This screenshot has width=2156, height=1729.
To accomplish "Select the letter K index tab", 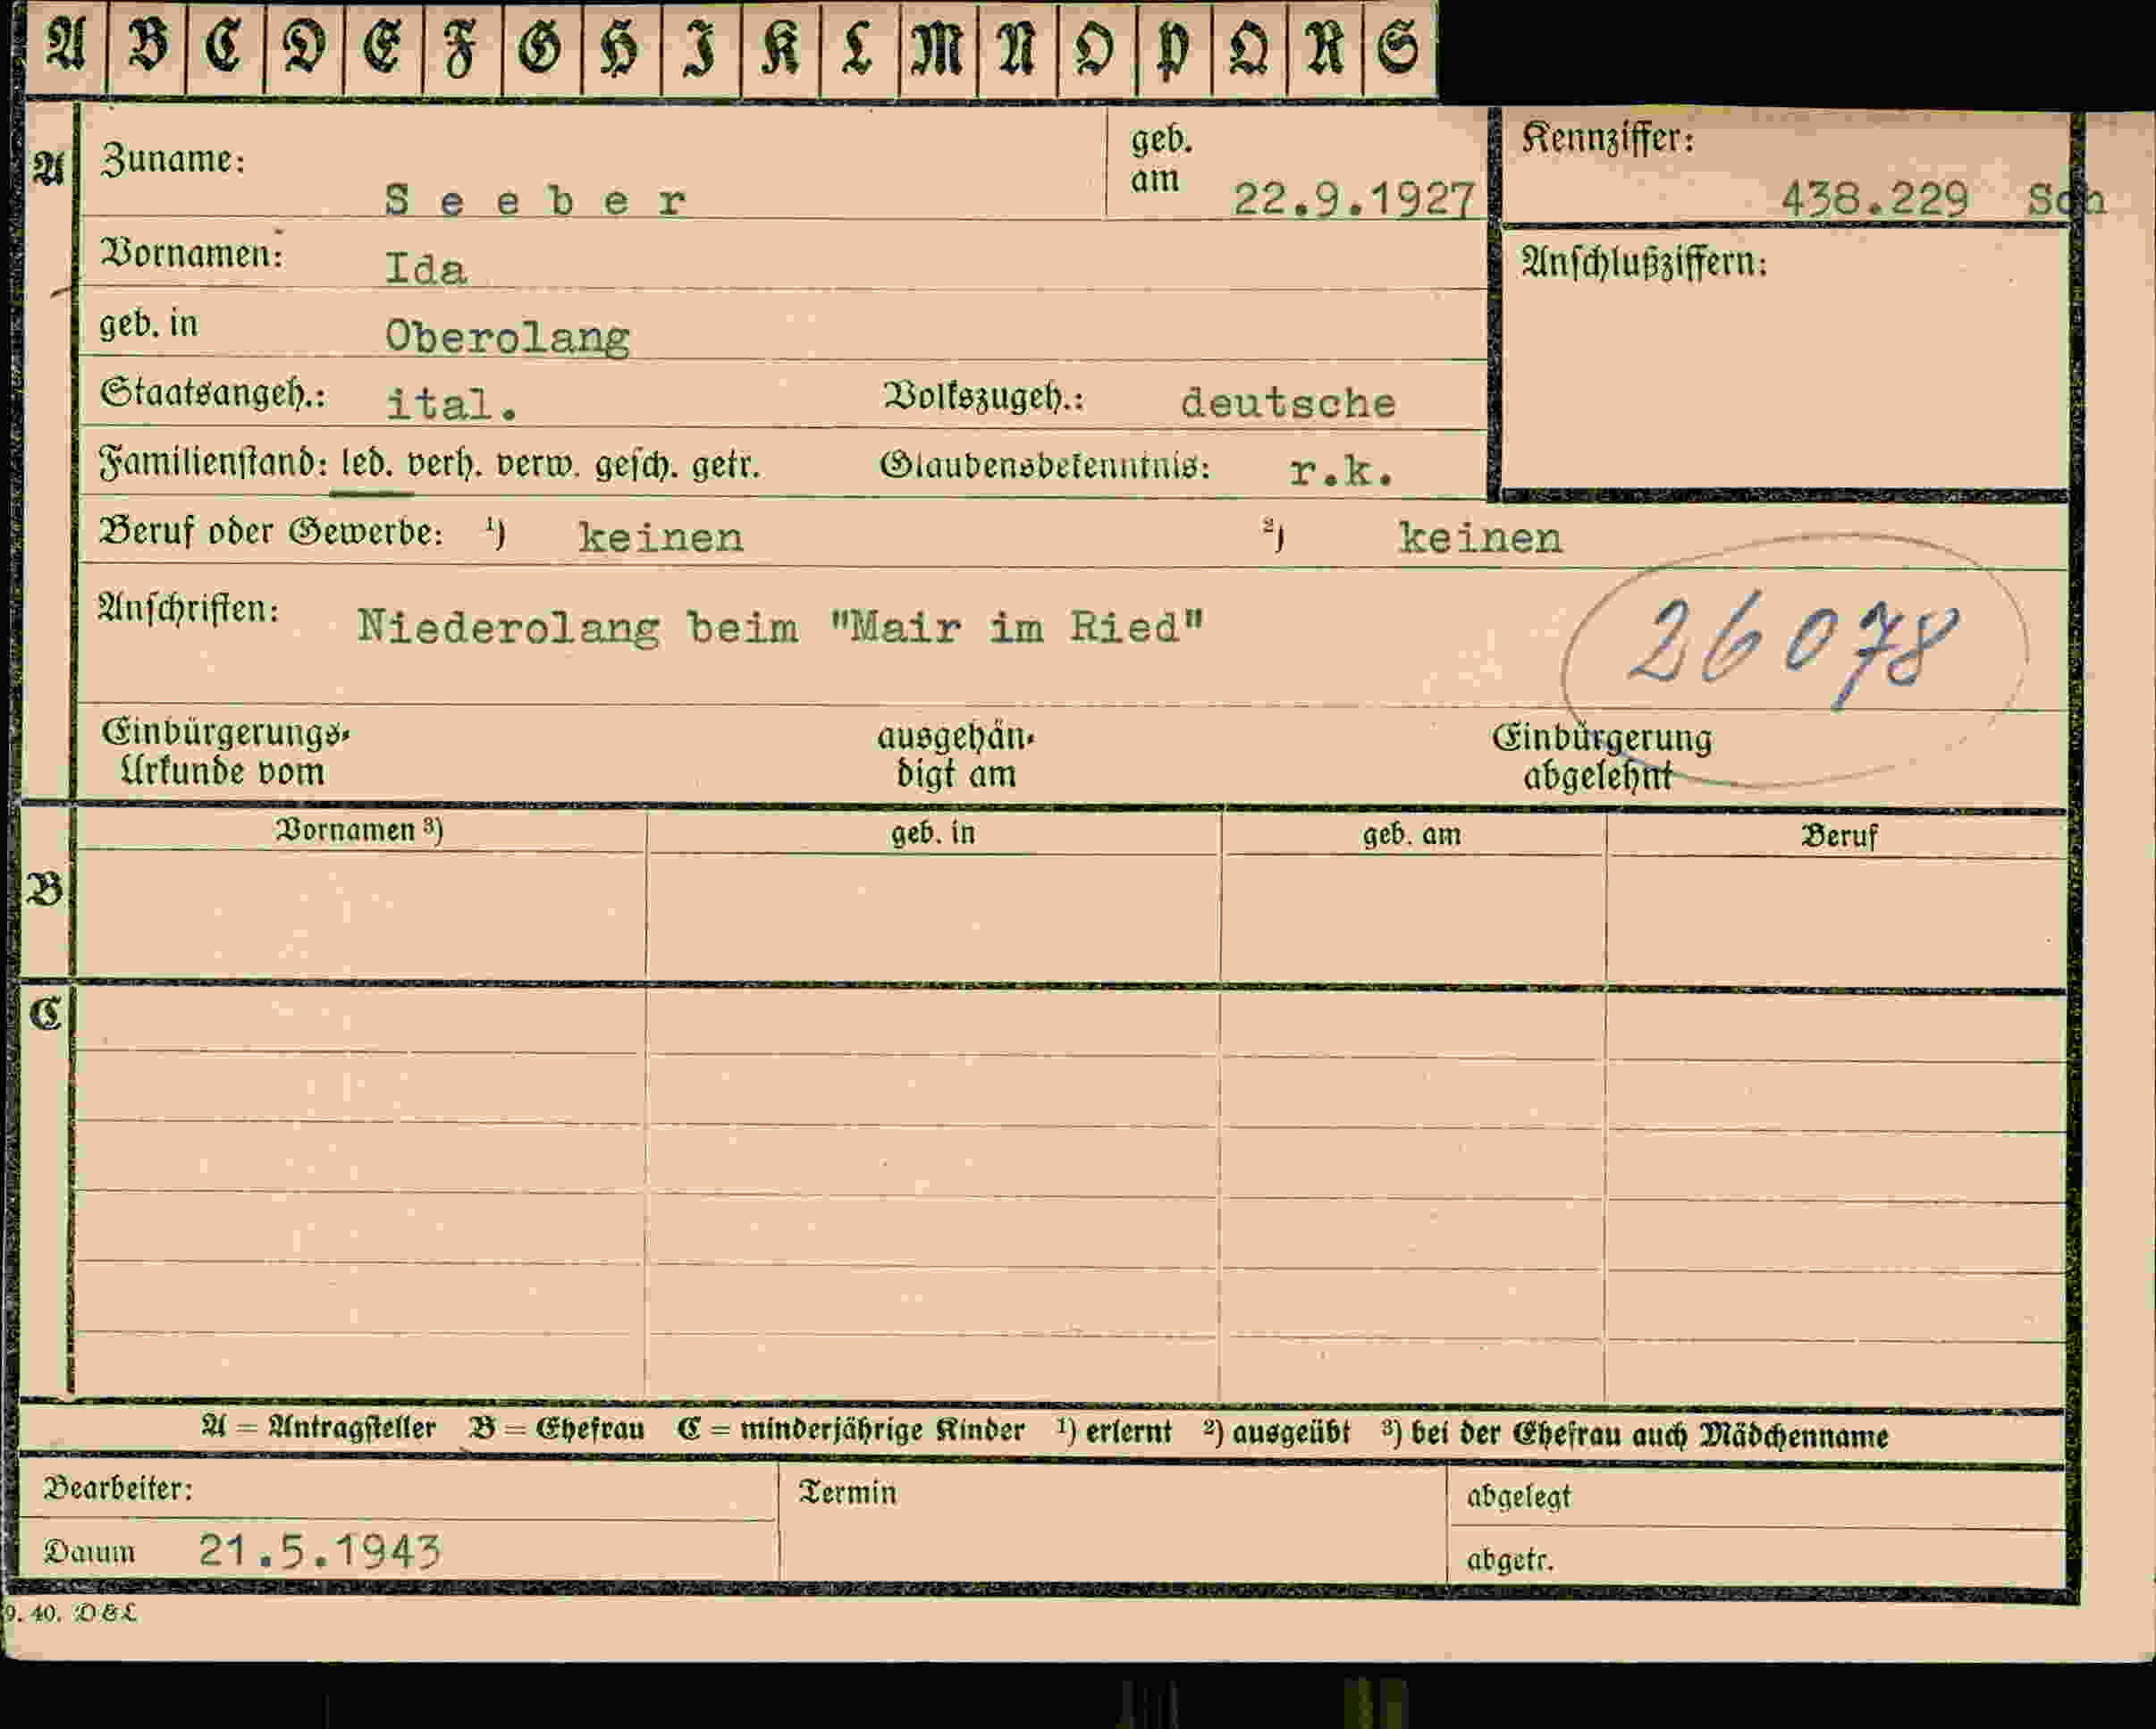I will coord(781,47).
